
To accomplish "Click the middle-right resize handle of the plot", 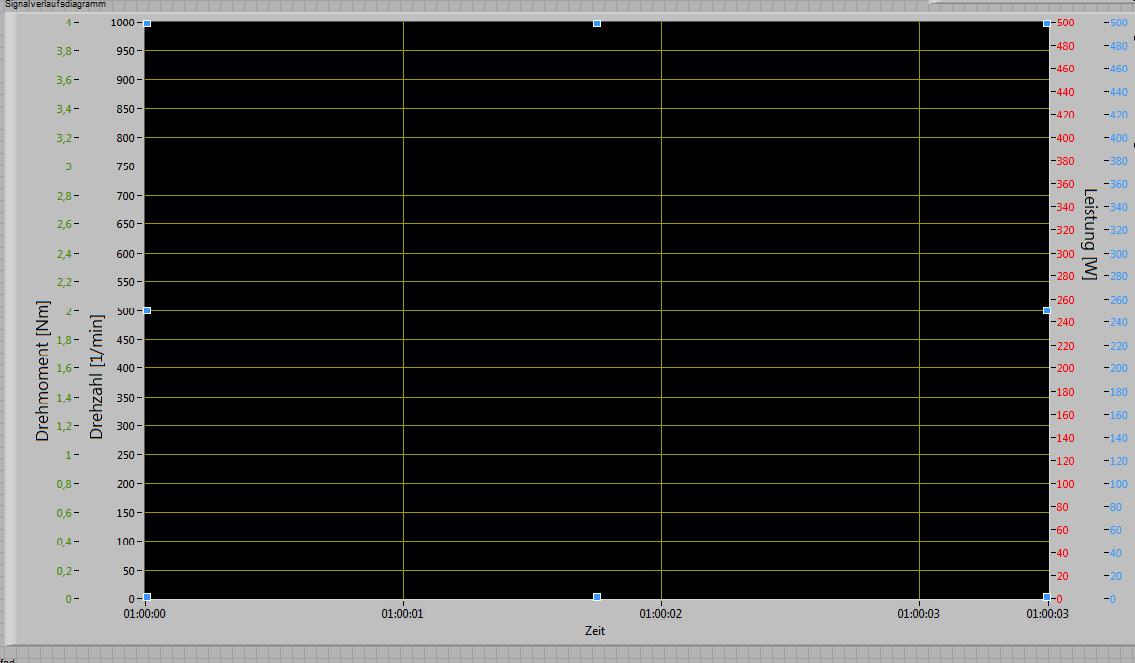I will (1047, 311).
